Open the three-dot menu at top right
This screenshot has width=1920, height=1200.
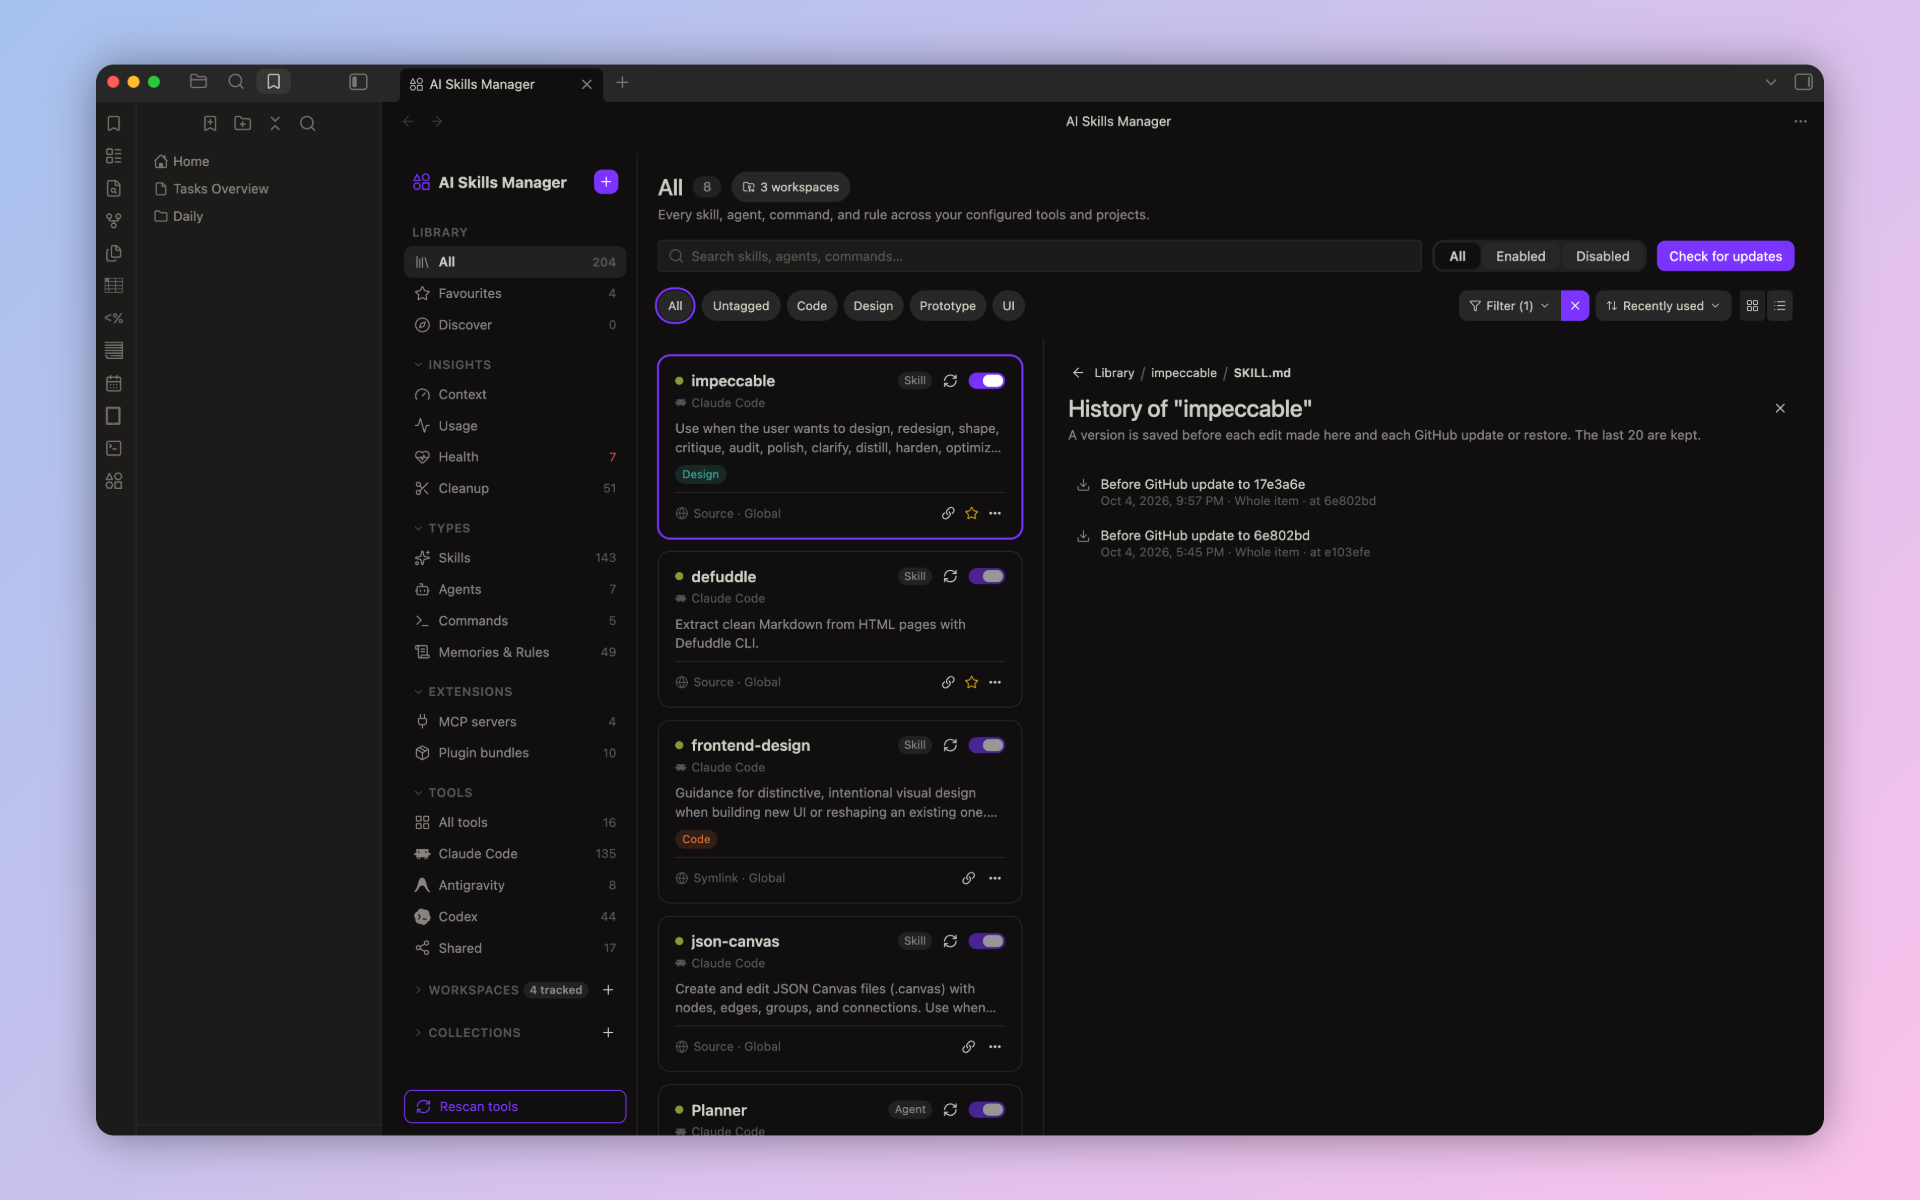[1800, 121]
